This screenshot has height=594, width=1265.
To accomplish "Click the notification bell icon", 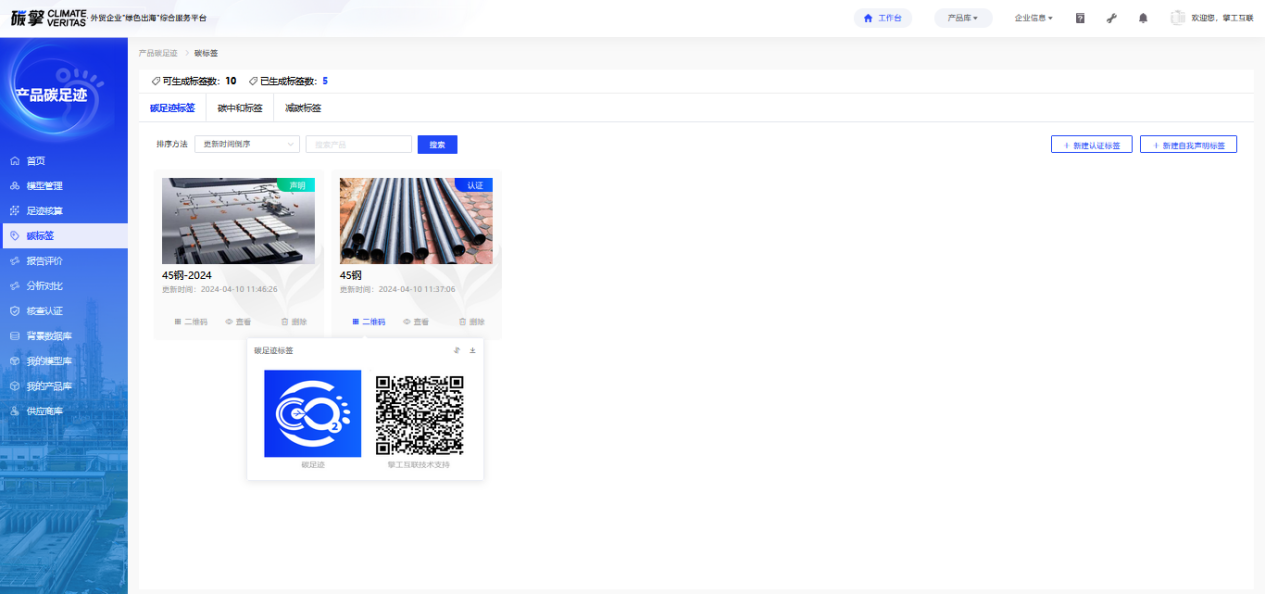I will [x=1143, y=18].
